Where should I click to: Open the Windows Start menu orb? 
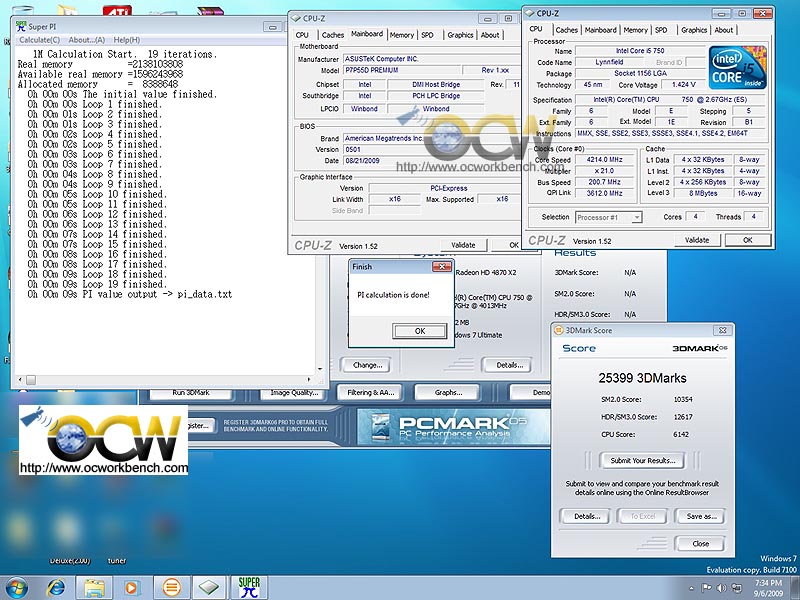17,588
